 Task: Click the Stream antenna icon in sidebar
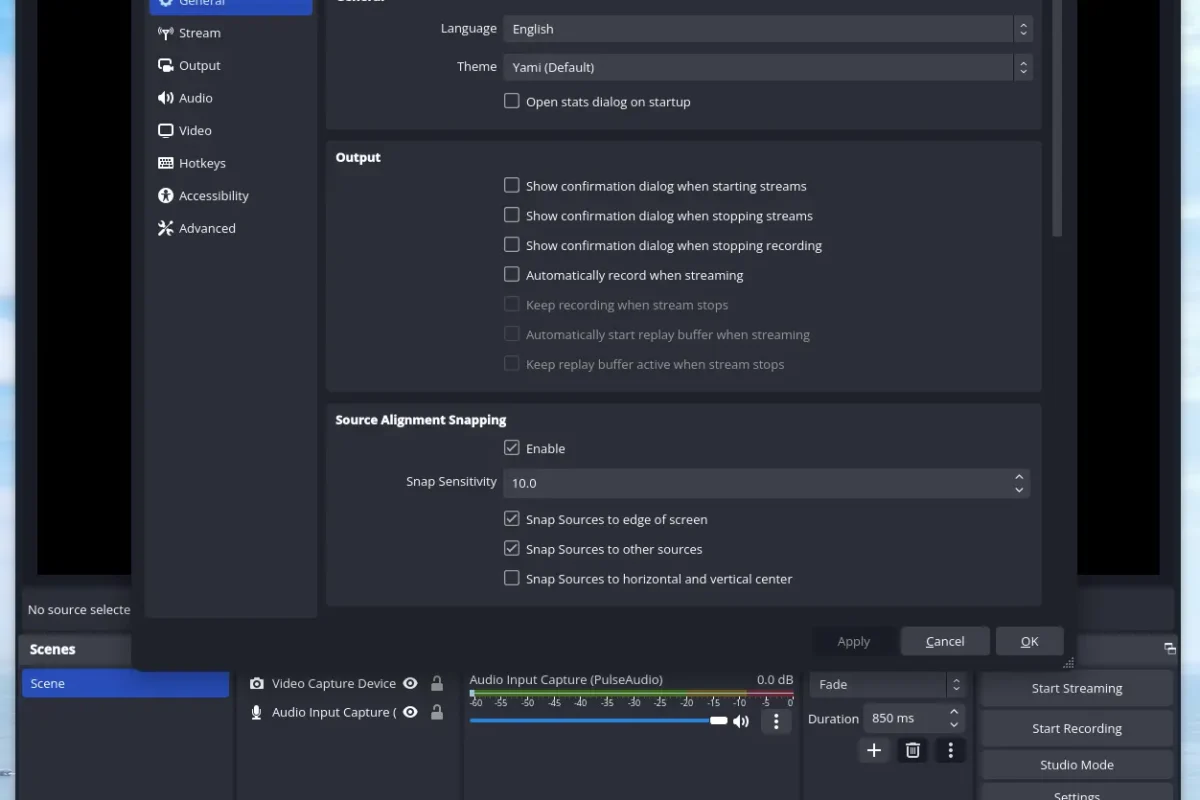click(166, 33)
